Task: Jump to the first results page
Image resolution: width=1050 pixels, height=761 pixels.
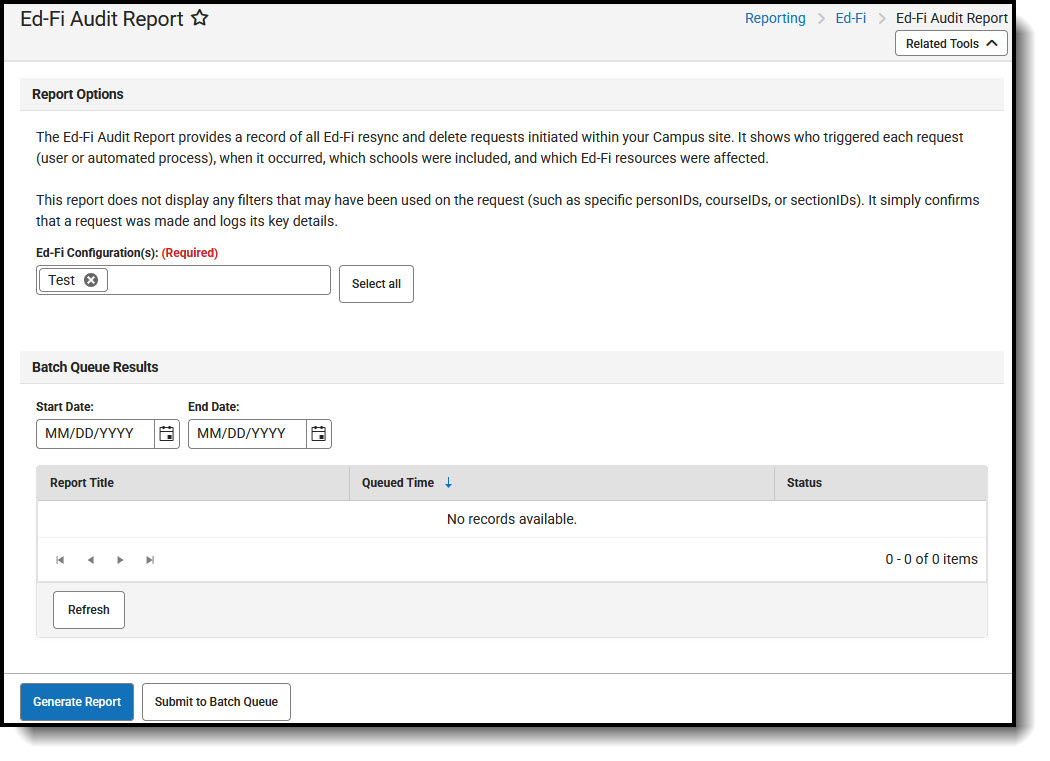Action: (60, 559)
